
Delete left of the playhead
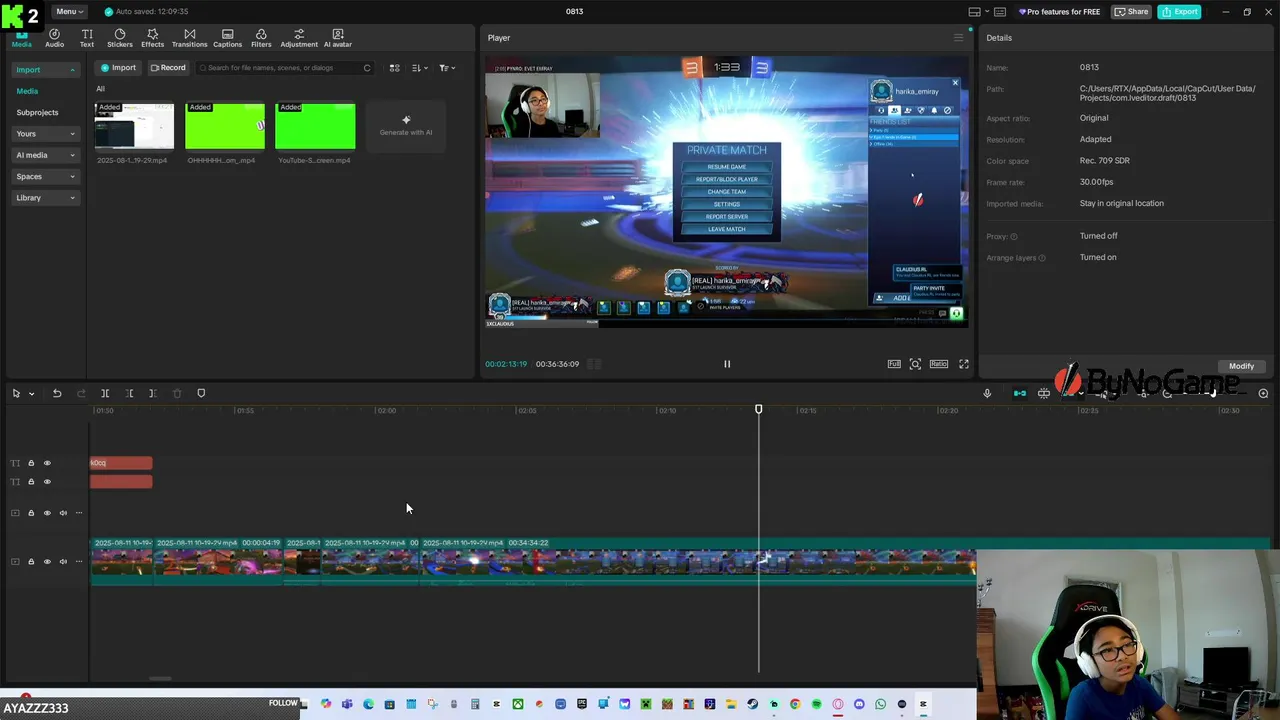(x=129, y=394)
